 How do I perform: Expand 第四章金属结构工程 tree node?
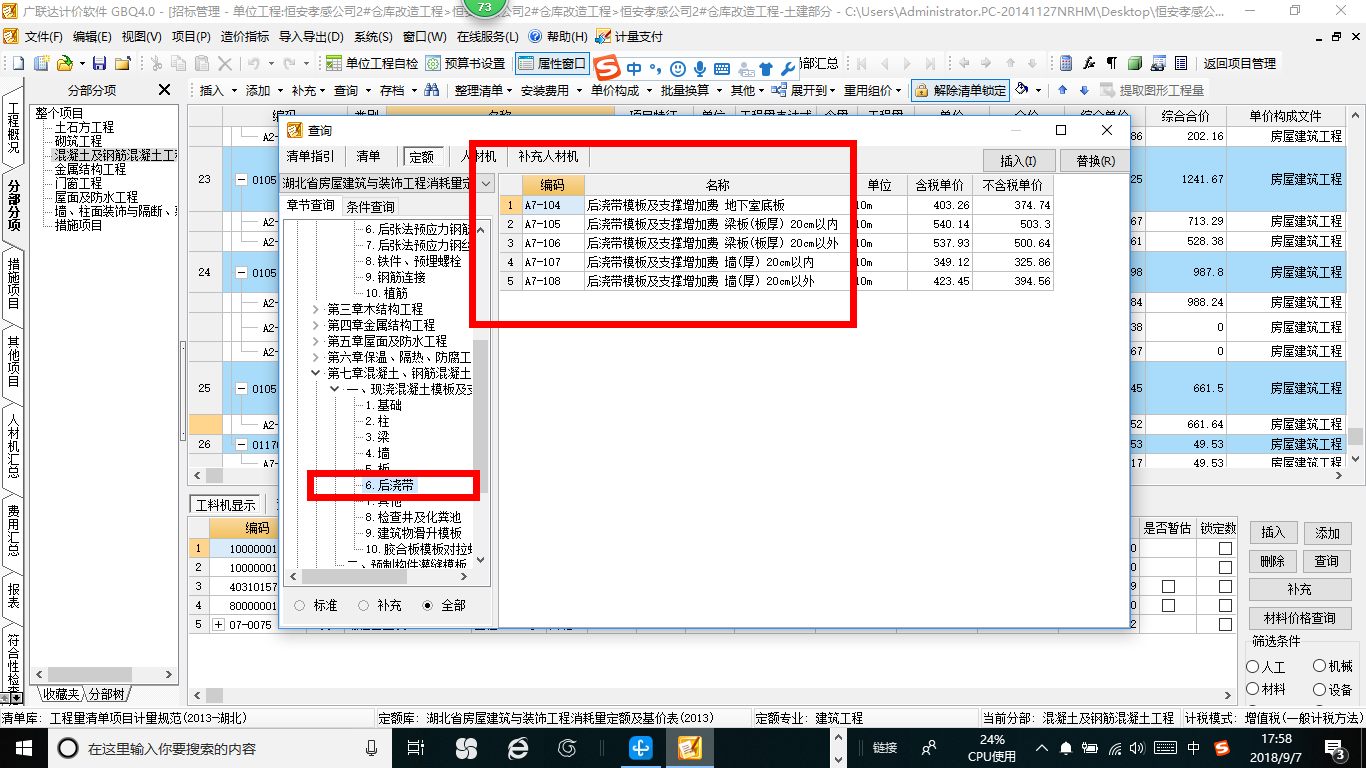pyautogui.click(x=317, y=325)
